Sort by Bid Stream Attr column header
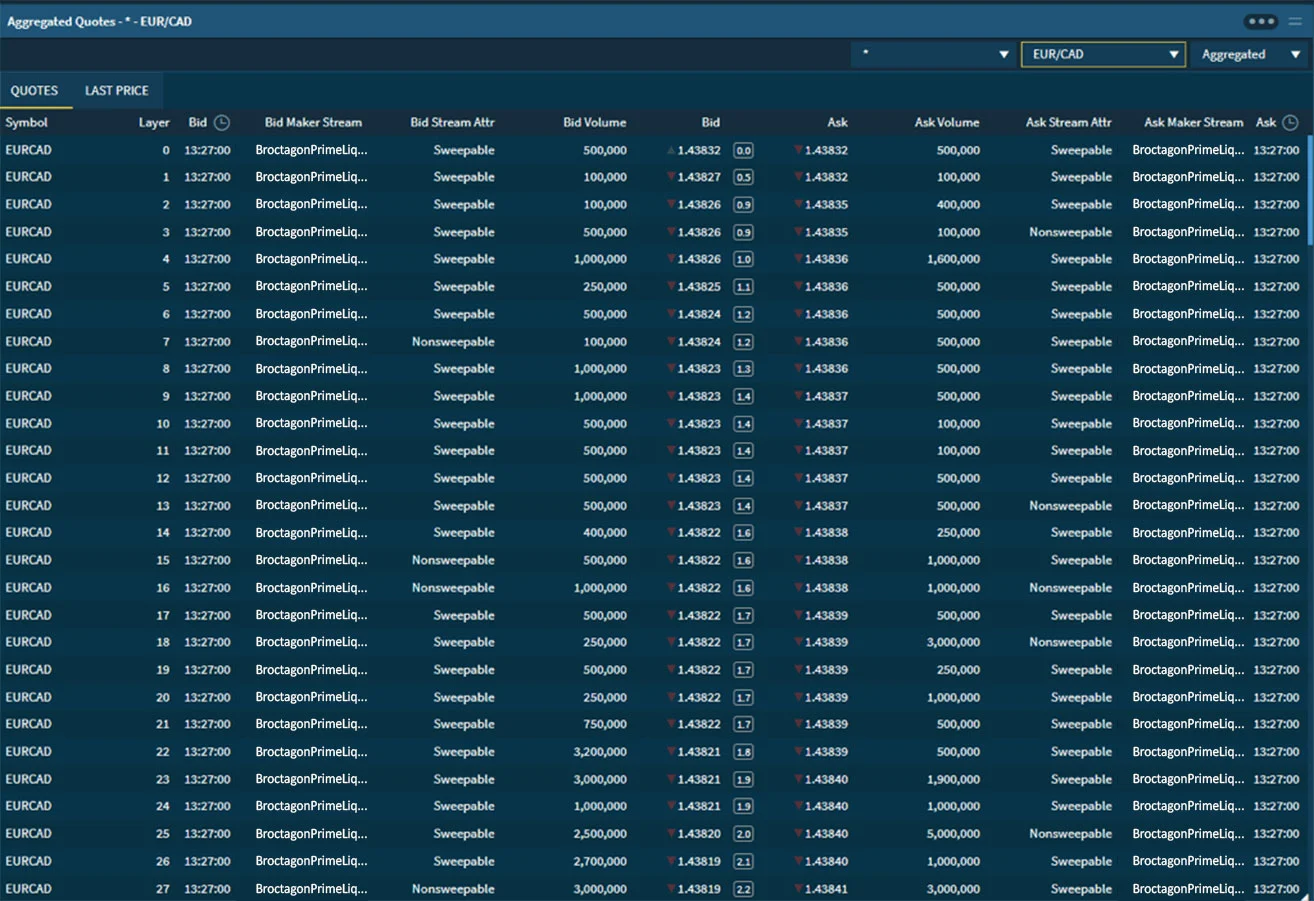This screenshot has height=901, width=1314. click(452, 123)
